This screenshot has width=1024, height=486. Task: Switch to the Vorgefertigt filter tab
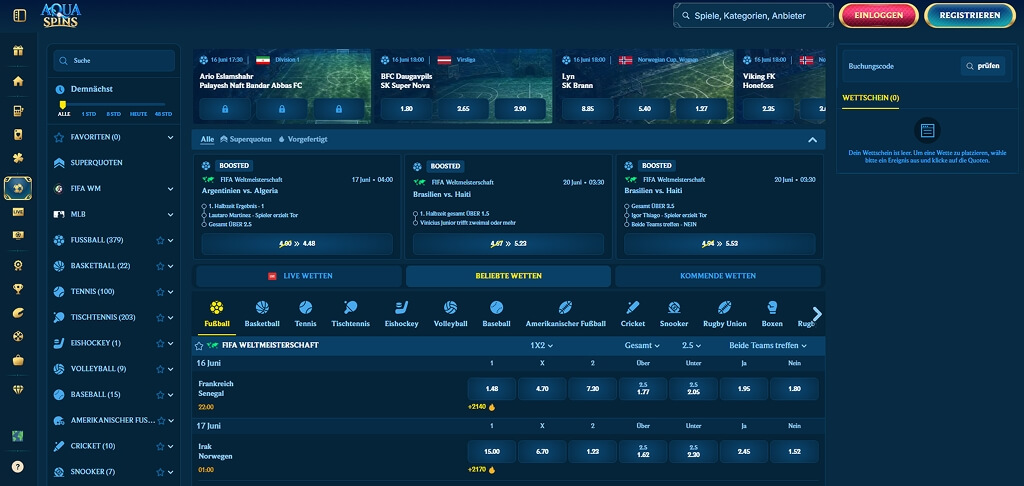tap(303, 139)
